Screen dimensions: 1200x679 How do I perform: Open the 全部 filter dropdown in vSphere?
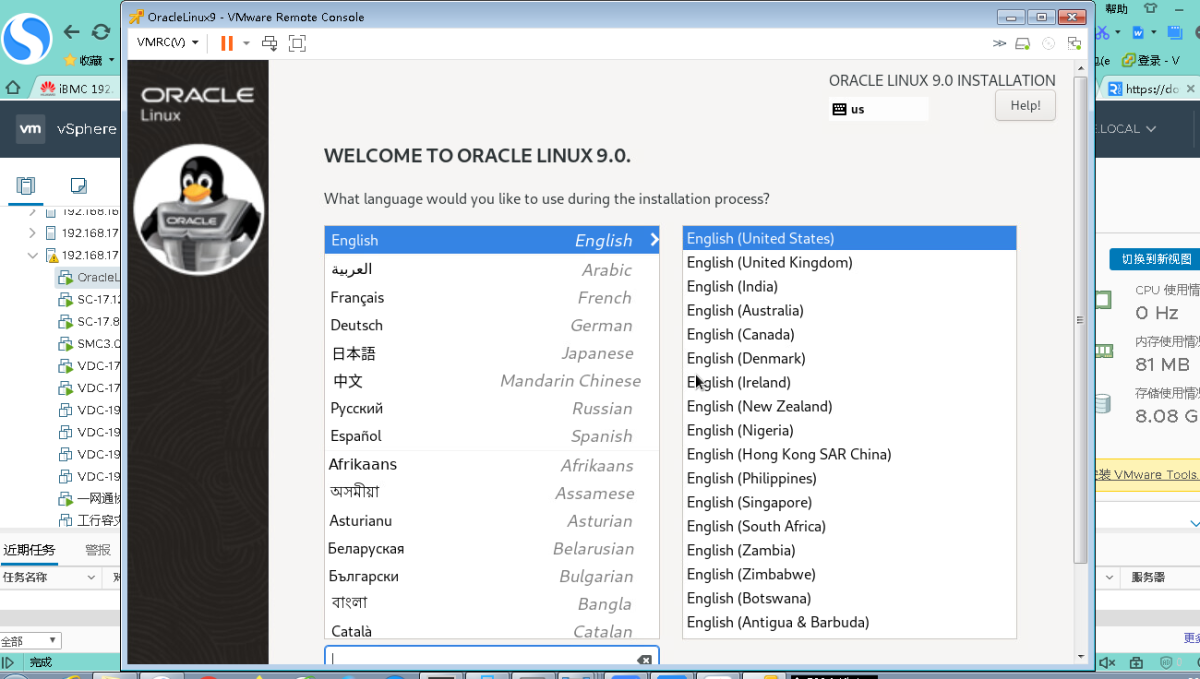[x=31, y=641]
